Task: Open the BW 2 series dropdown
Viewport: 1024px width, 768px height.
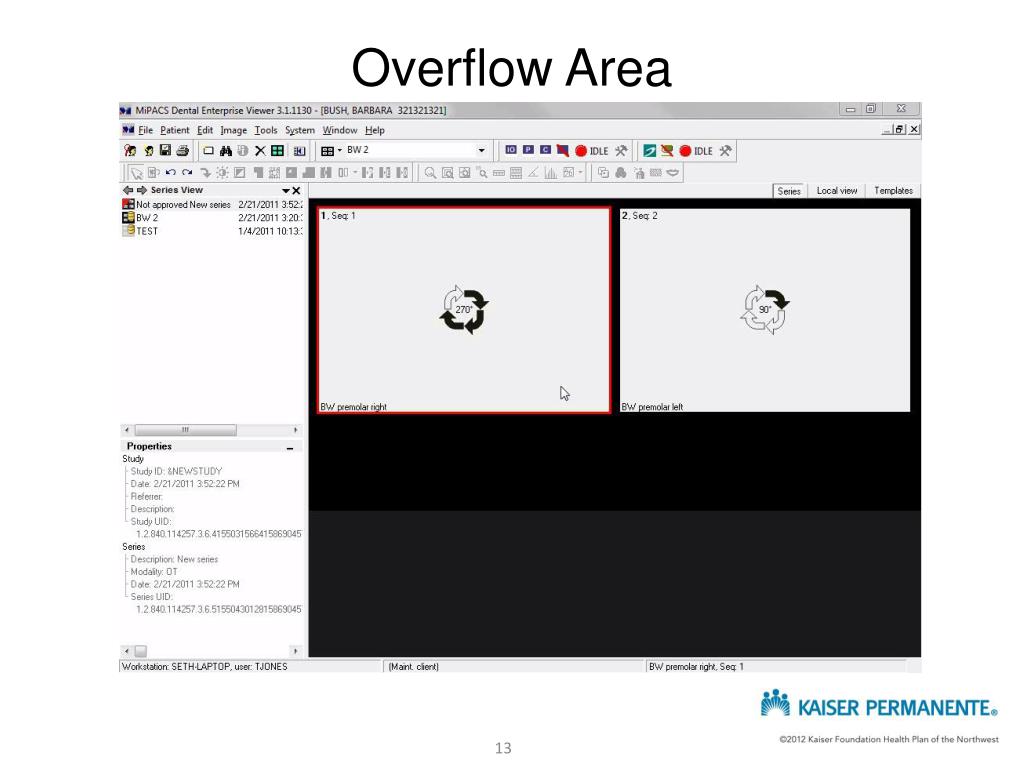Action: pos(481,150)
